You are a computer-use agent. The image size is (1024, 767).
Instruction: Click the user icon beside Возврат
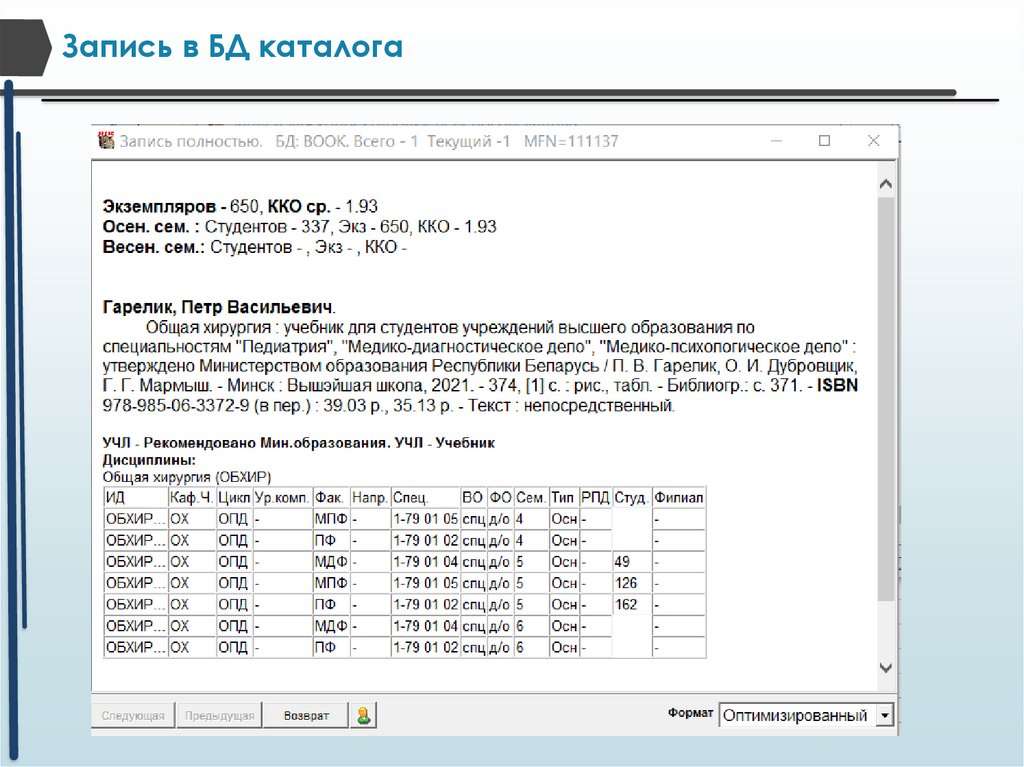tap(364, 716)
